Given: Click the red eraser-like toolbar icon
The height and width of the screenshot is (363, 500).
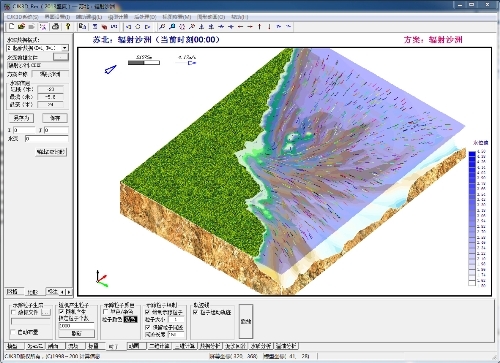Looking at the screenshot, I should [x=104, y=27].
